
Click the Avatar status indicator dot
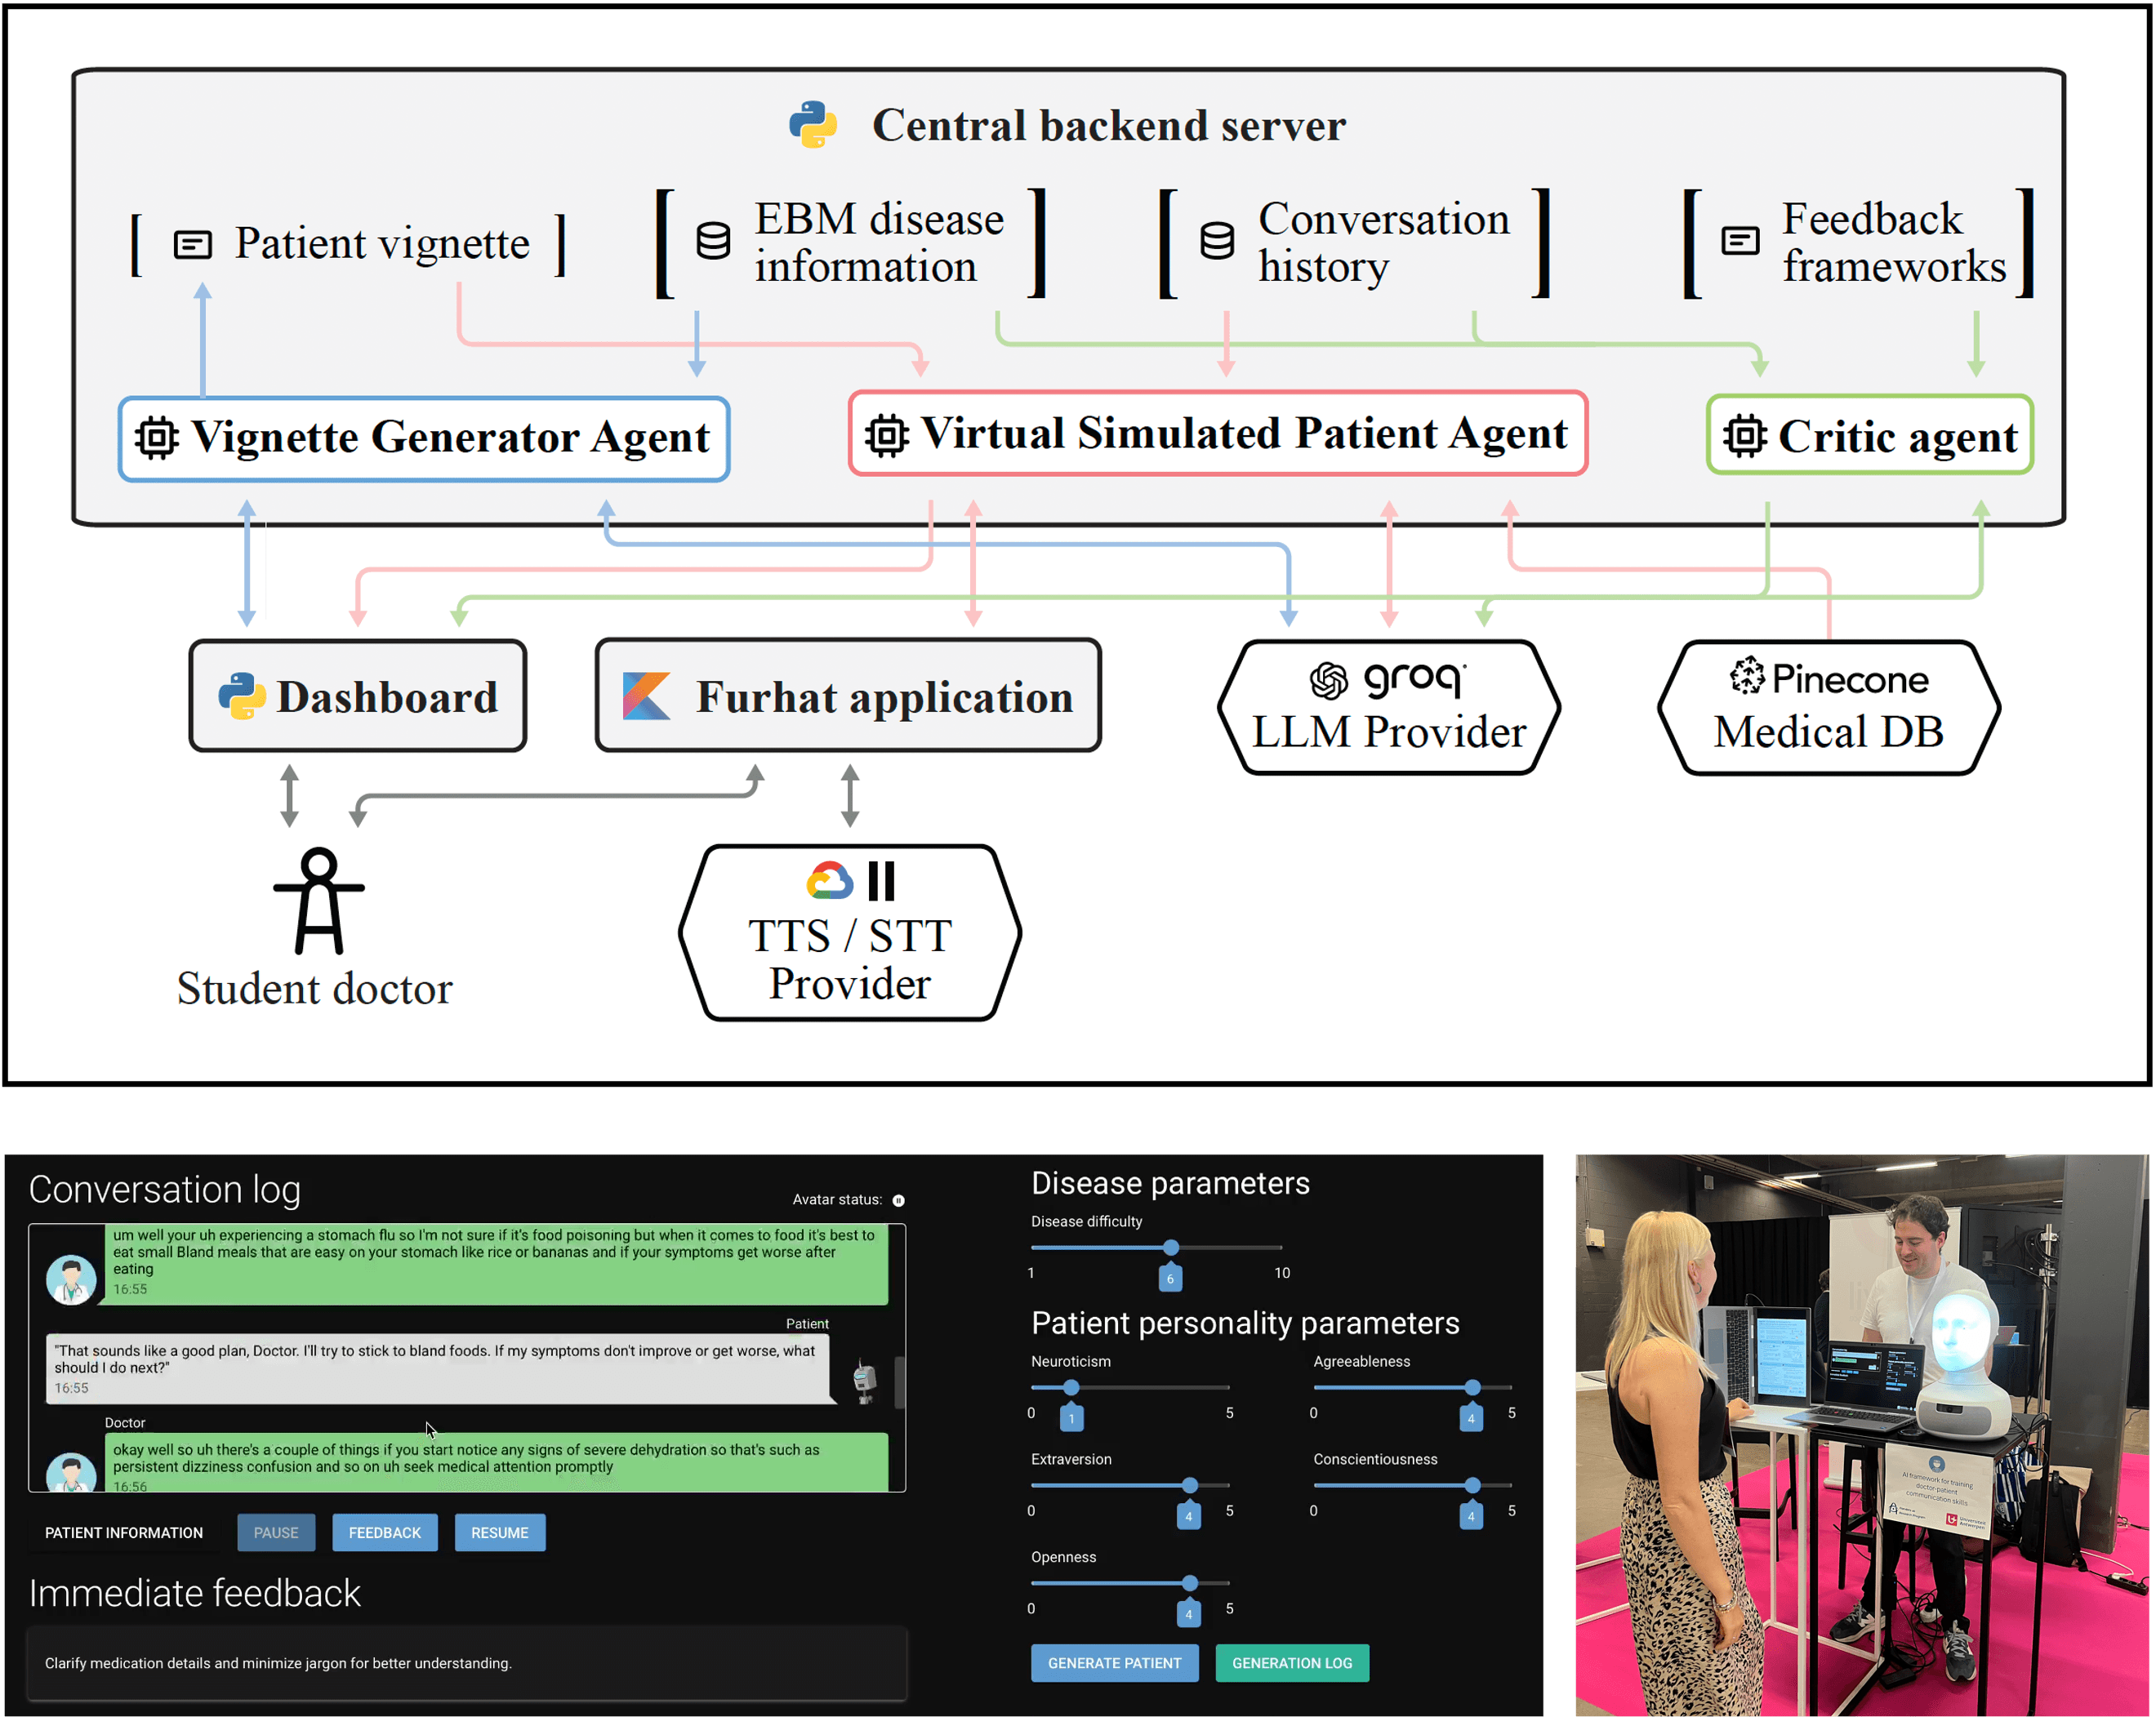tap(898, 1200)
